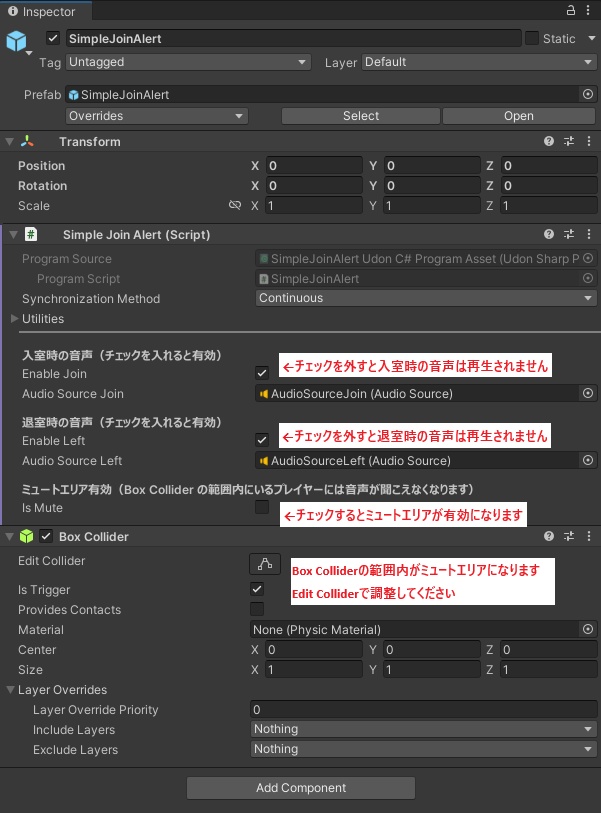Open the Layer dropdown set to Default
Image resolution: width=601 pixels, height=813 pixels.
479,62
